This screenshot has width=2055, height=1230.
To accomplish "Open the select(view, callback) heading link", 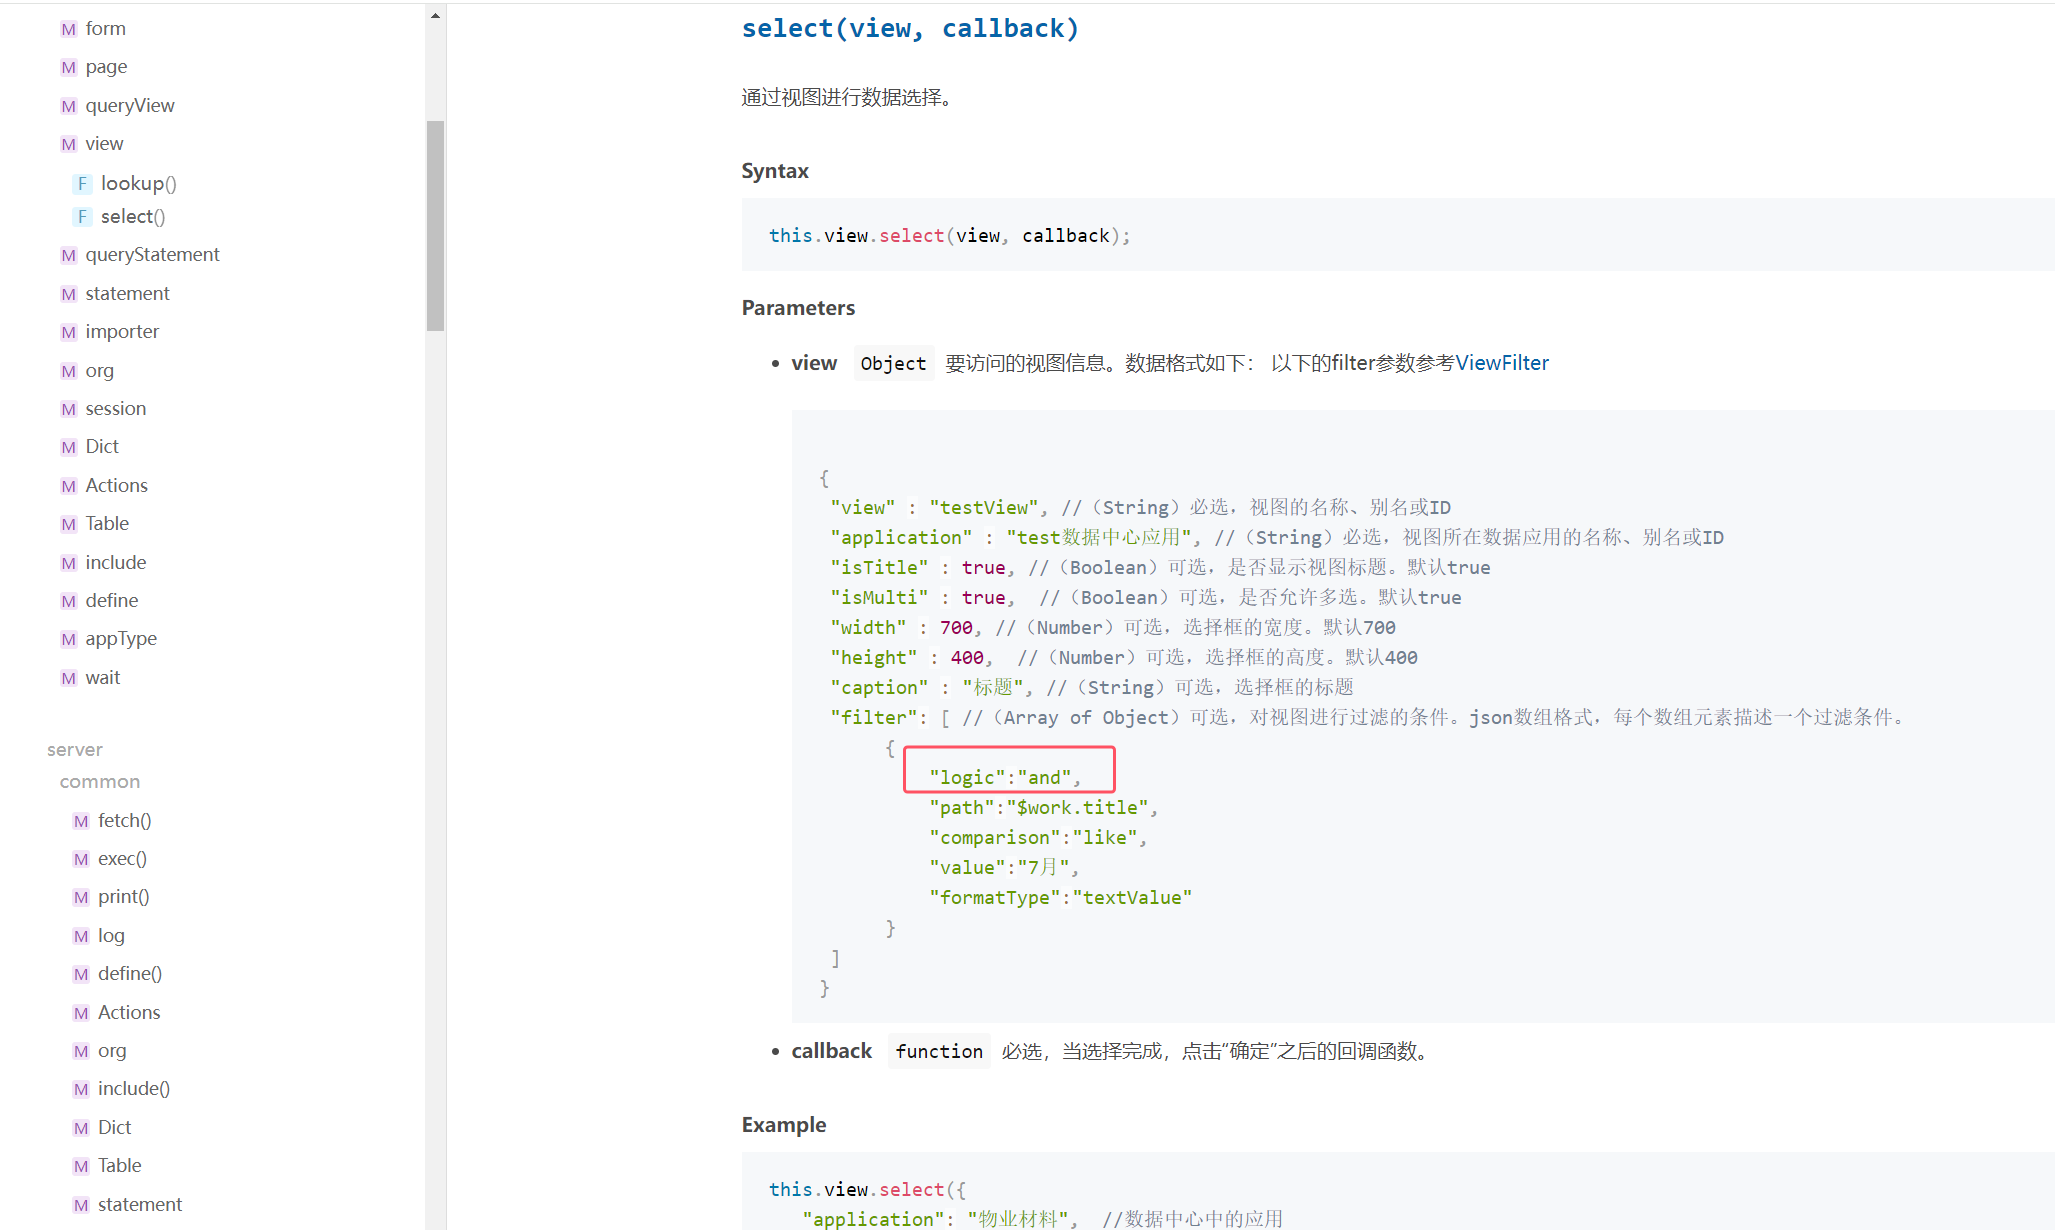I will tap(910, 28).
